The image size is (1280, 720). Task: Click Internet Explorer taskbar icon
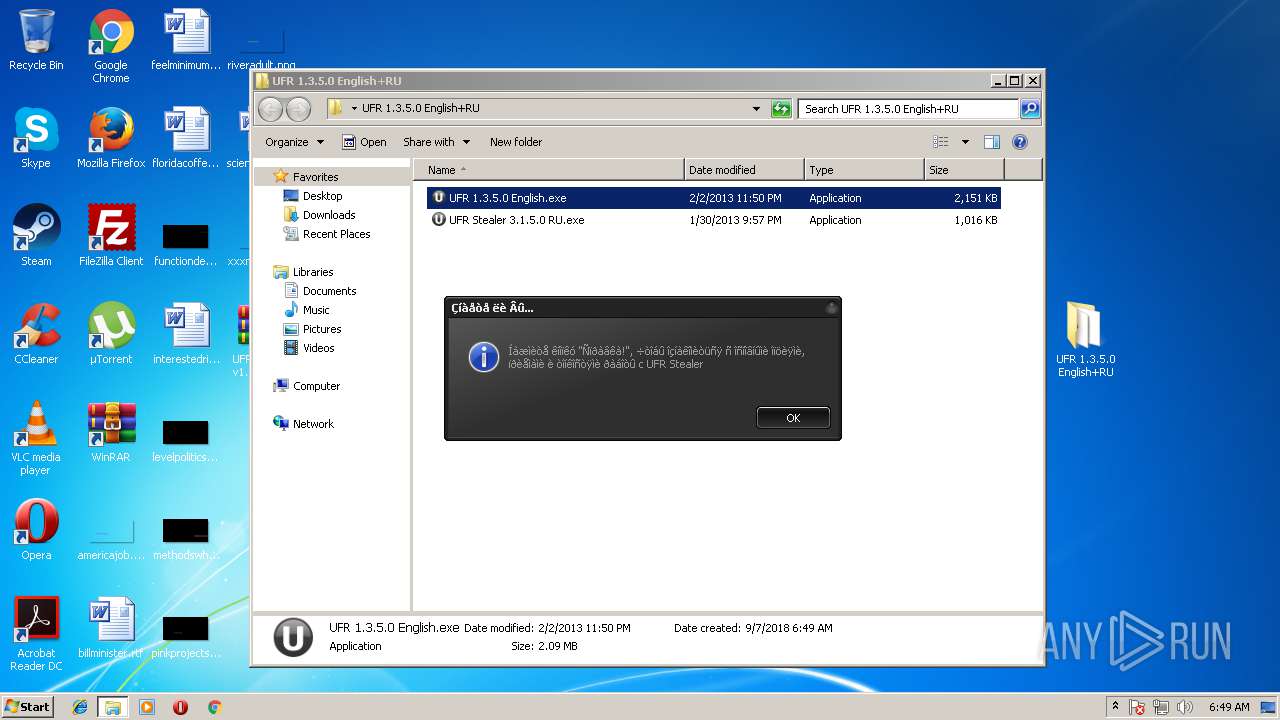point(80,707)
